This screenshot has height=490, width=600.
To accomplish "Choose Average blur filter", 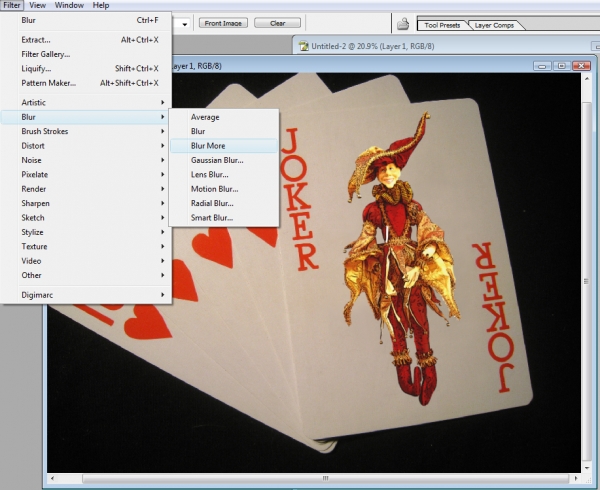I will click(224, 117).
